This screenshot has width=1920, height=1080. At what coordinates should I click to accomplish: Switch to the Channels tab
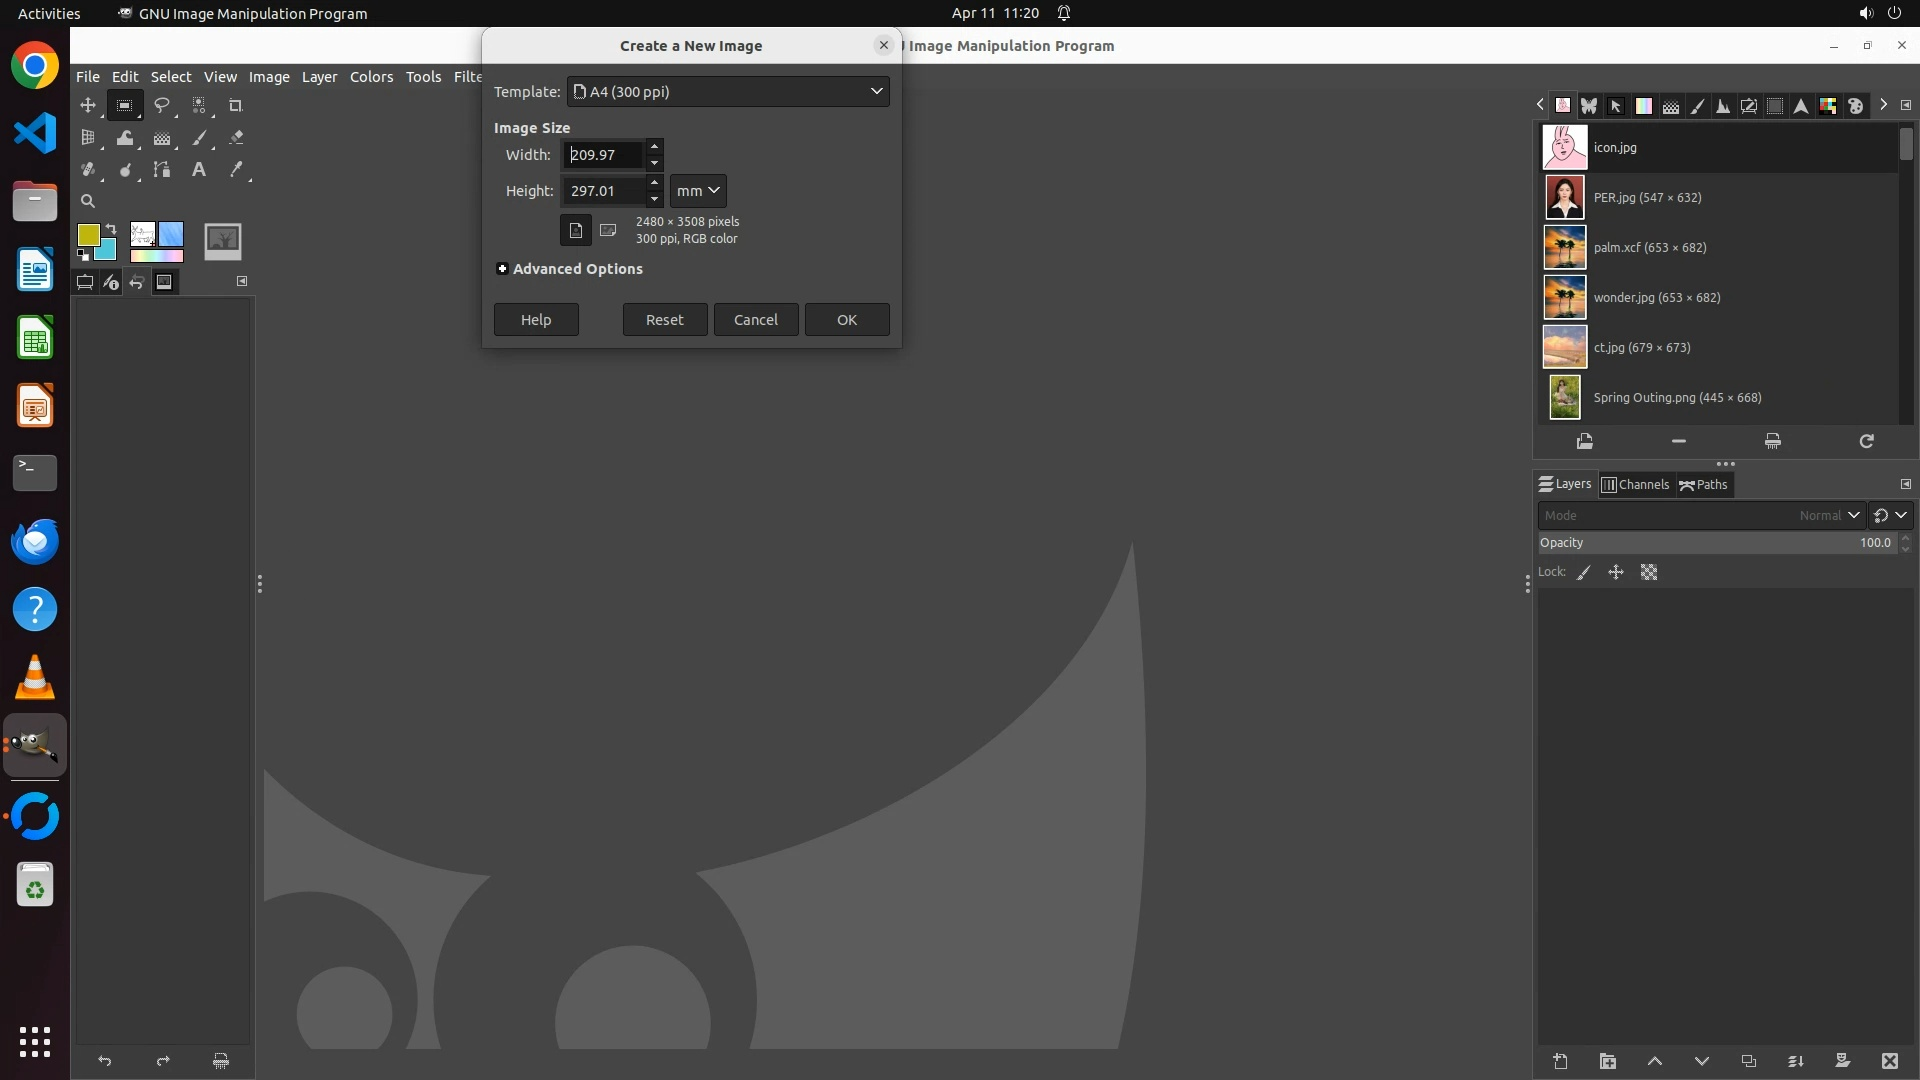coord(1635,484)
